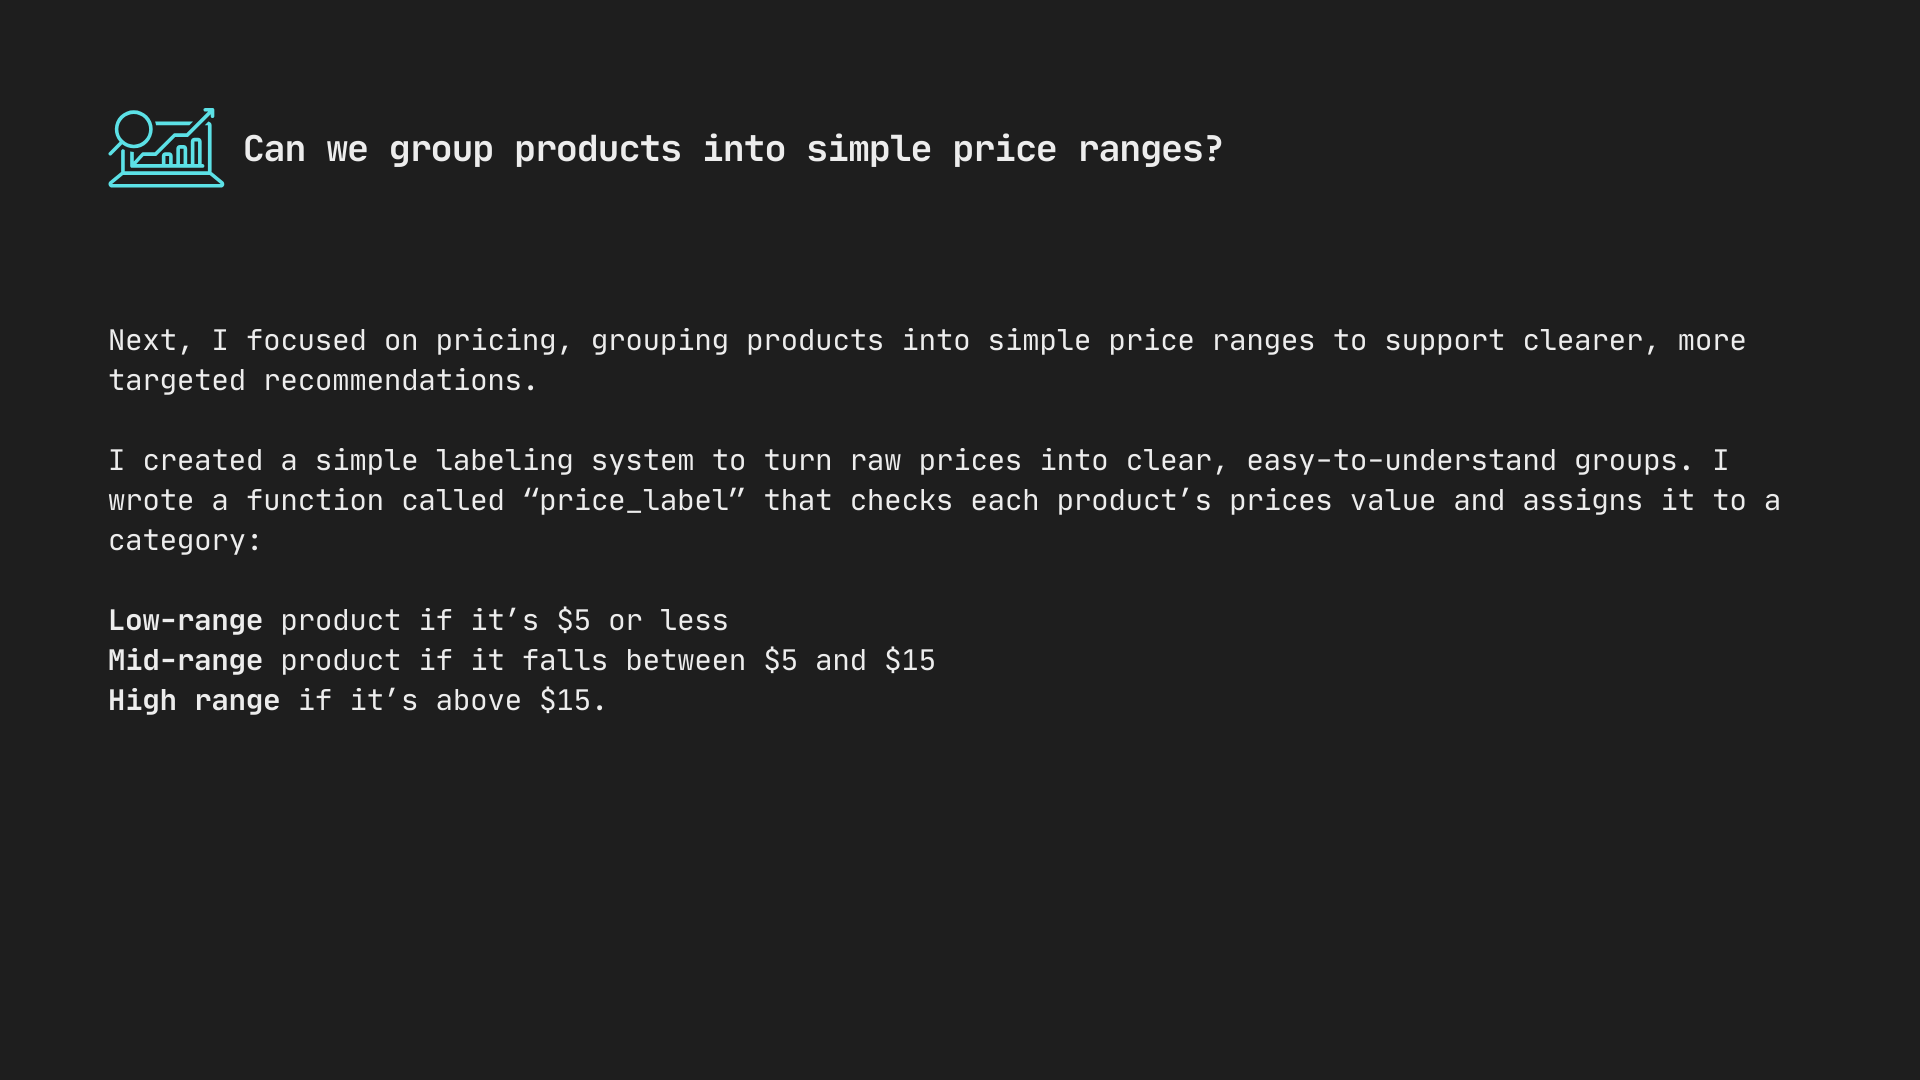Click the word "ranges?" in the title
Image resolution: width=1920 pixels, height=1080 pixels.
1150,149
